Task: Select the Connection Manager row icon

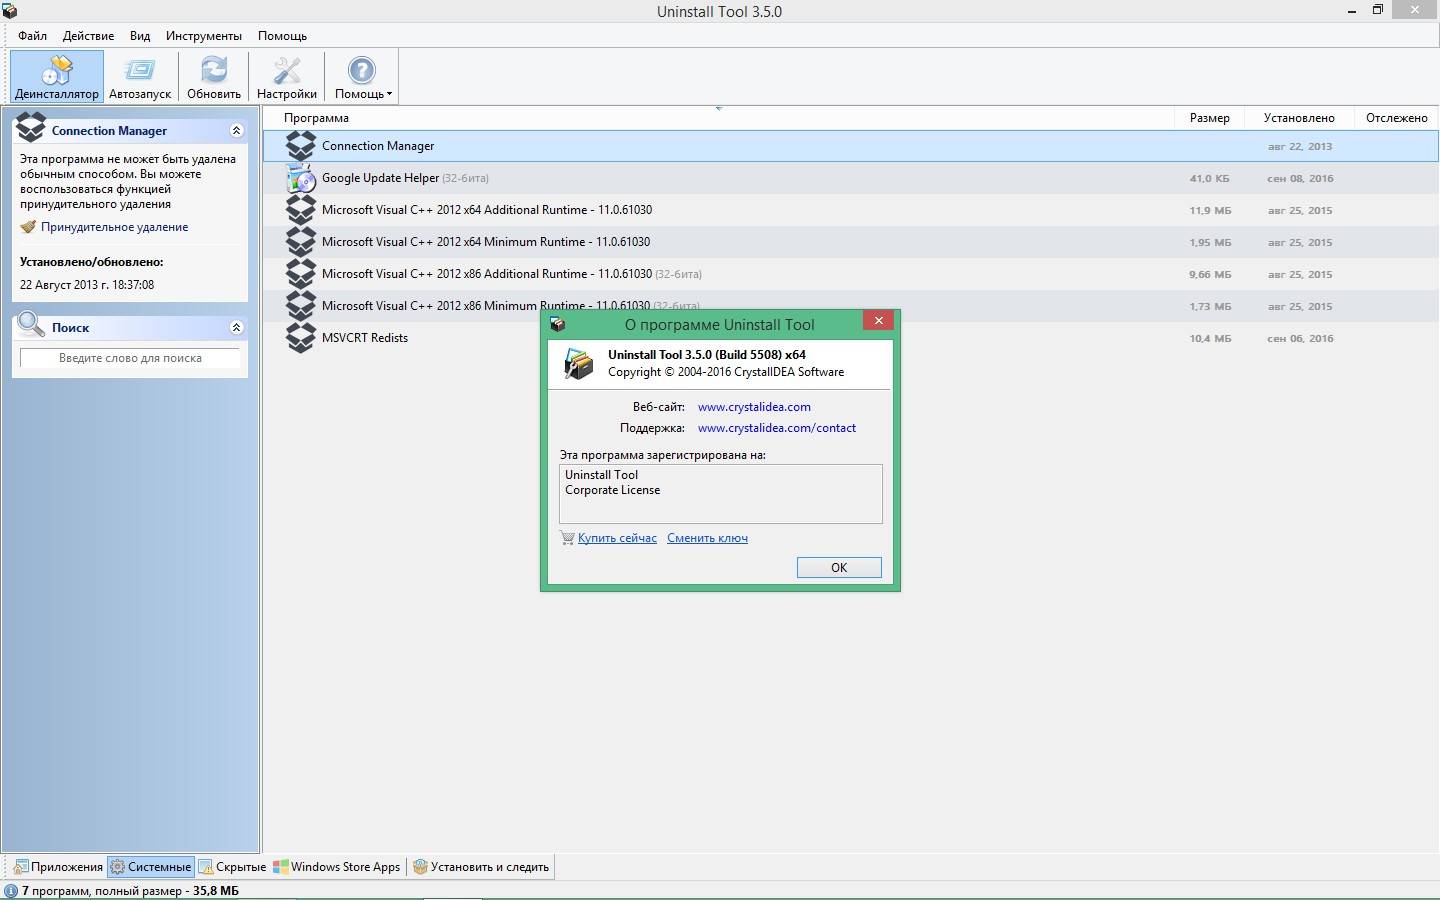Action: pyautogui.click(x=301, y=146)
